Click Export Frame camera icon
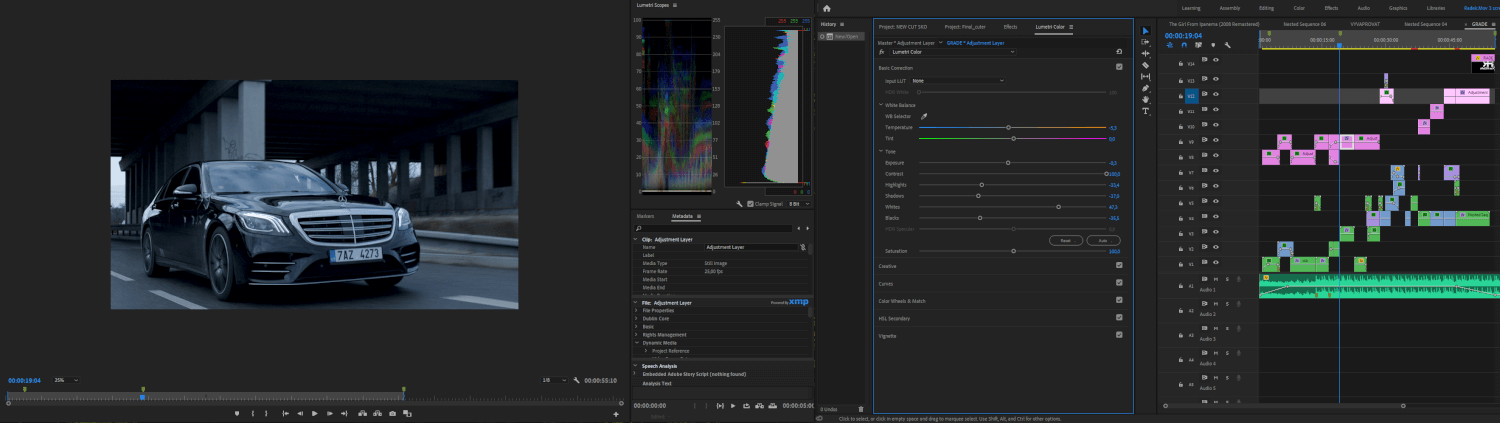The width and height of the screenshot is (1500, 423). pyautogui.click(x=392, y=413)
